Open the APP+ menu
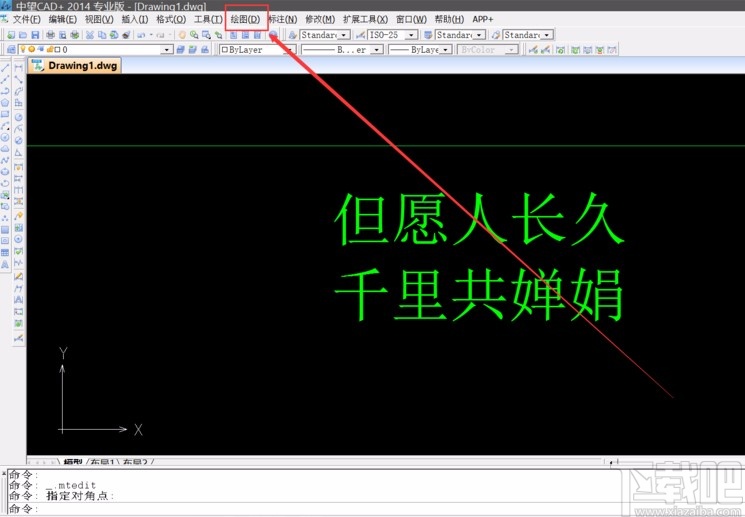This screenshot has height=517, width=745. click(483, 19)
